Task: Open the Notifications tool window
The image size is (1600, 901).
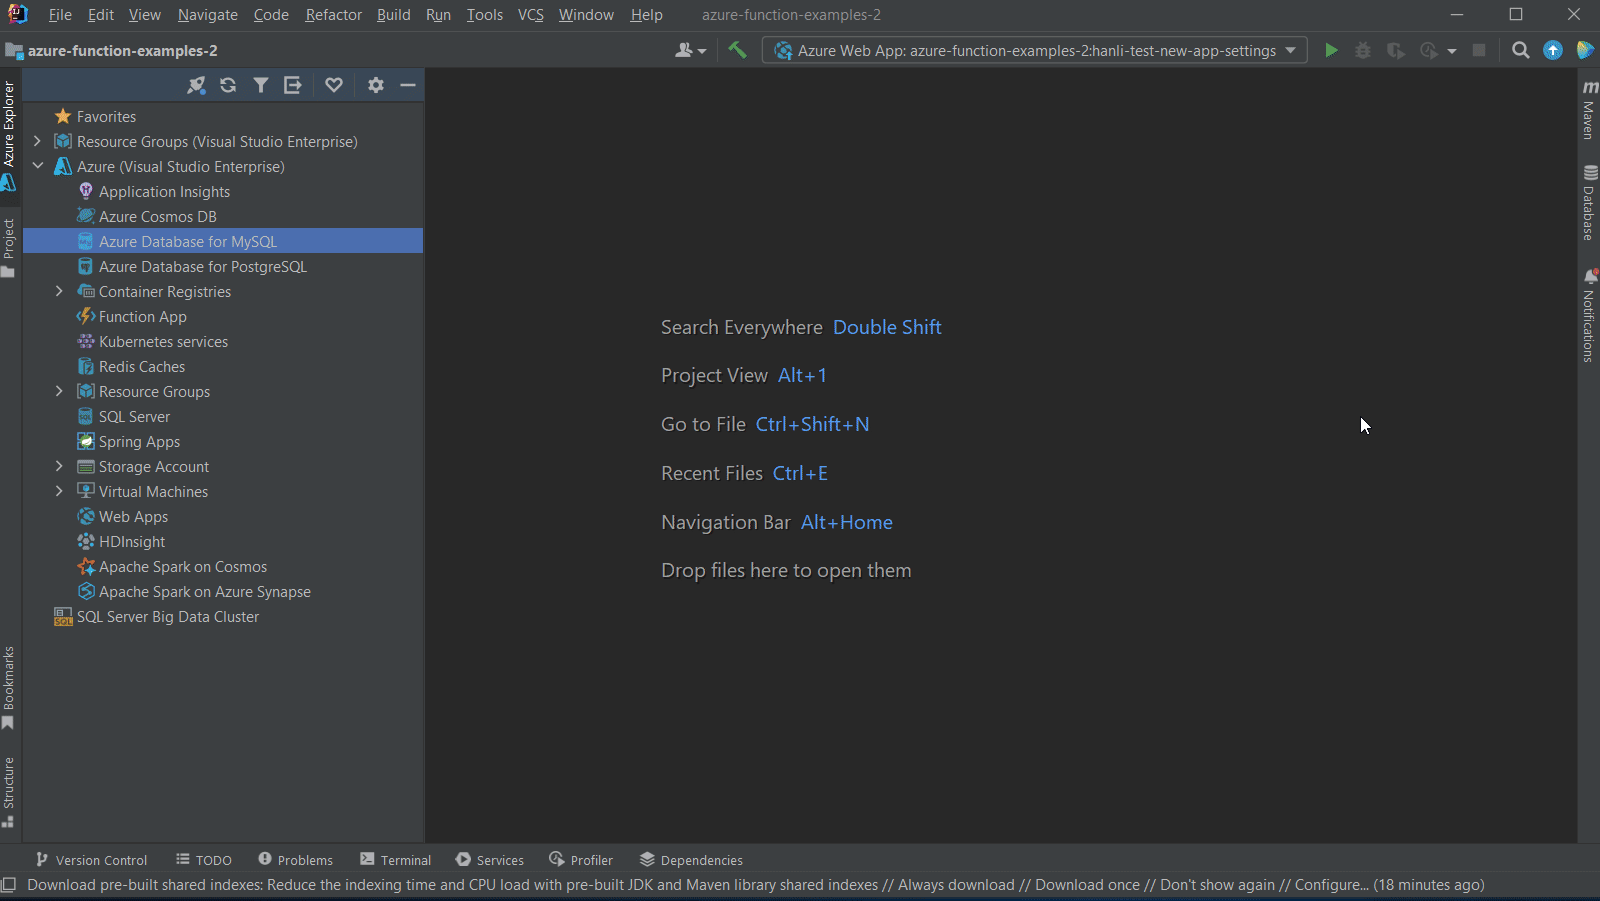Action: tap(1588, 315)
